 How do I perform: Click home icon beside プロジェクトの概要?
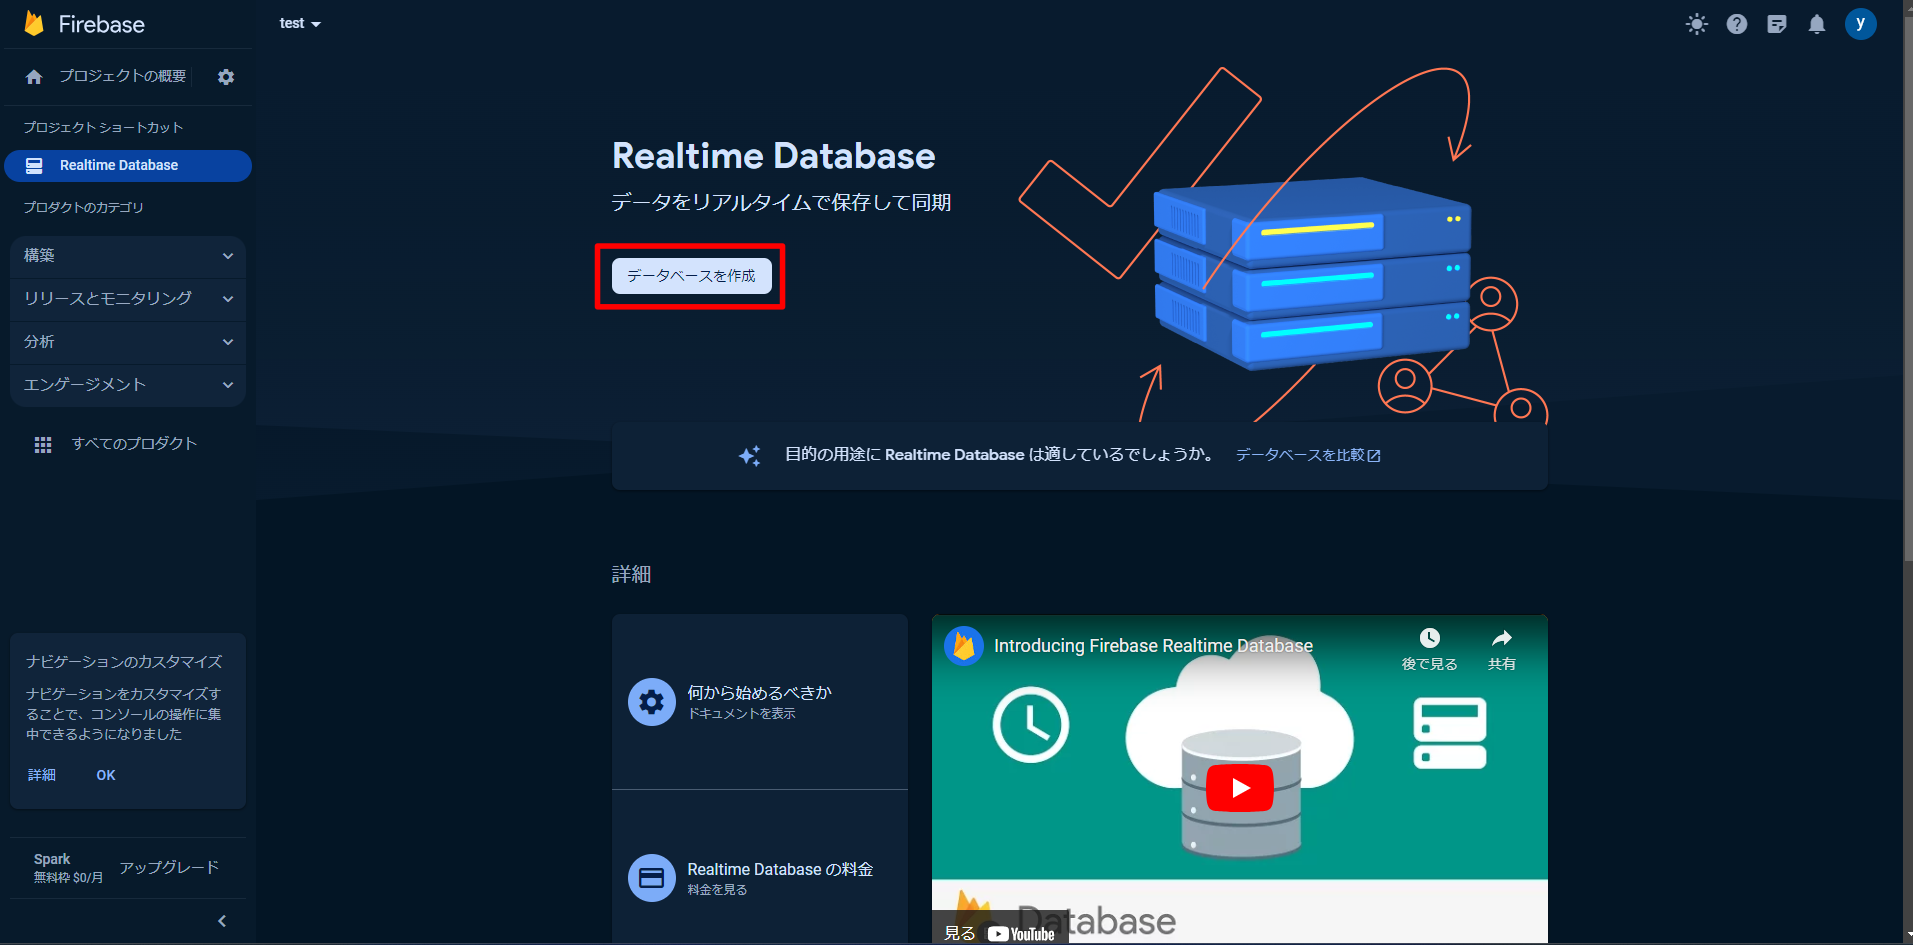click(x=33, y=76)
